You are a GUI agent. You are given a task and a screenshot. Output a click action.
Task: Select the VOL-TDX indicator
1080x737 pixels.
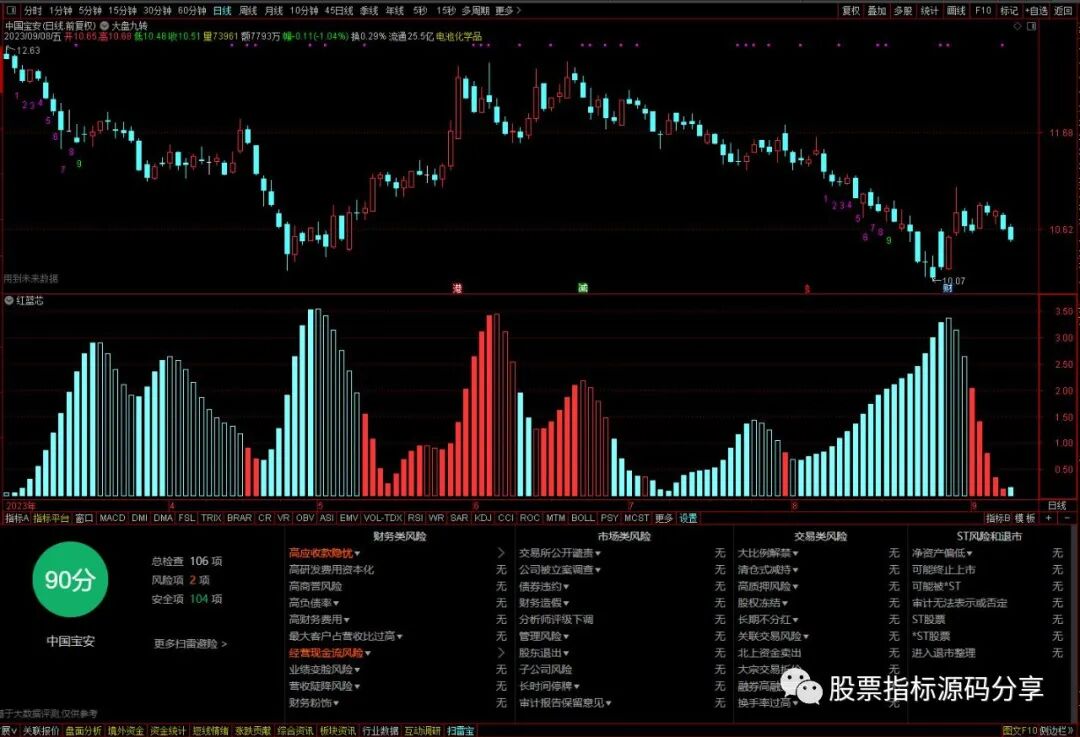click(x=383, y=518)
